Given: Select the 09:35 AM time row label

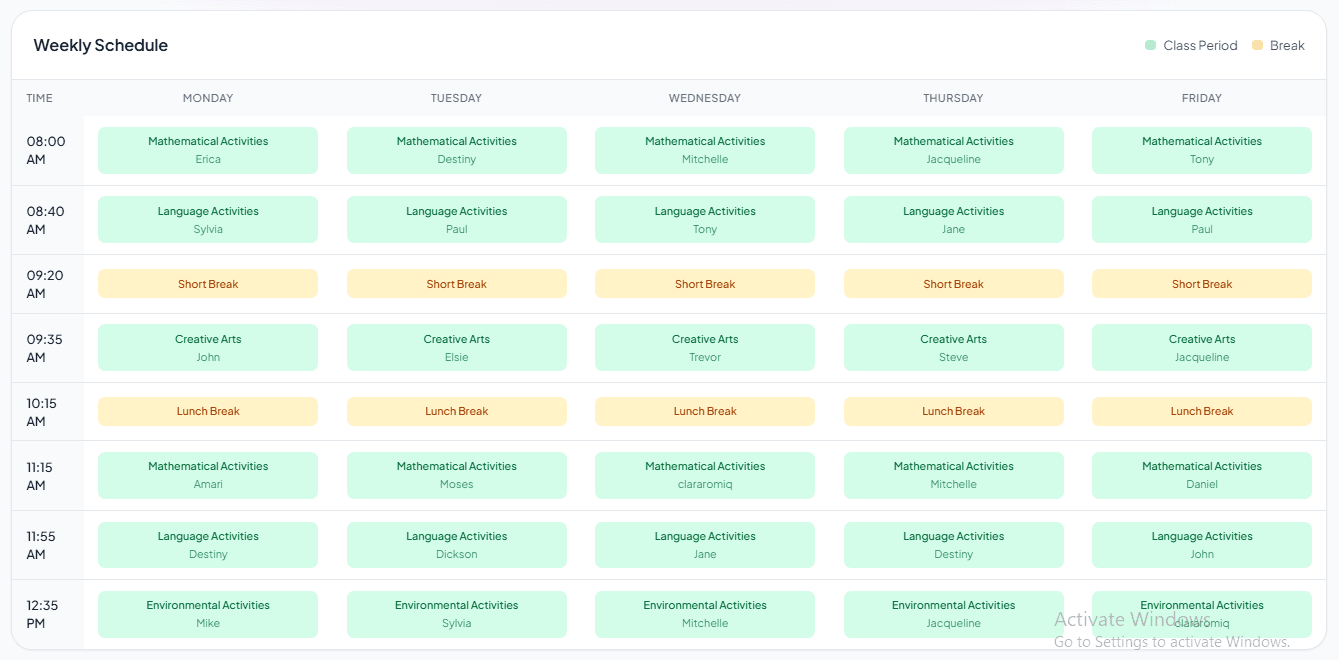Looking at the screenshot, I should point(45,348).
